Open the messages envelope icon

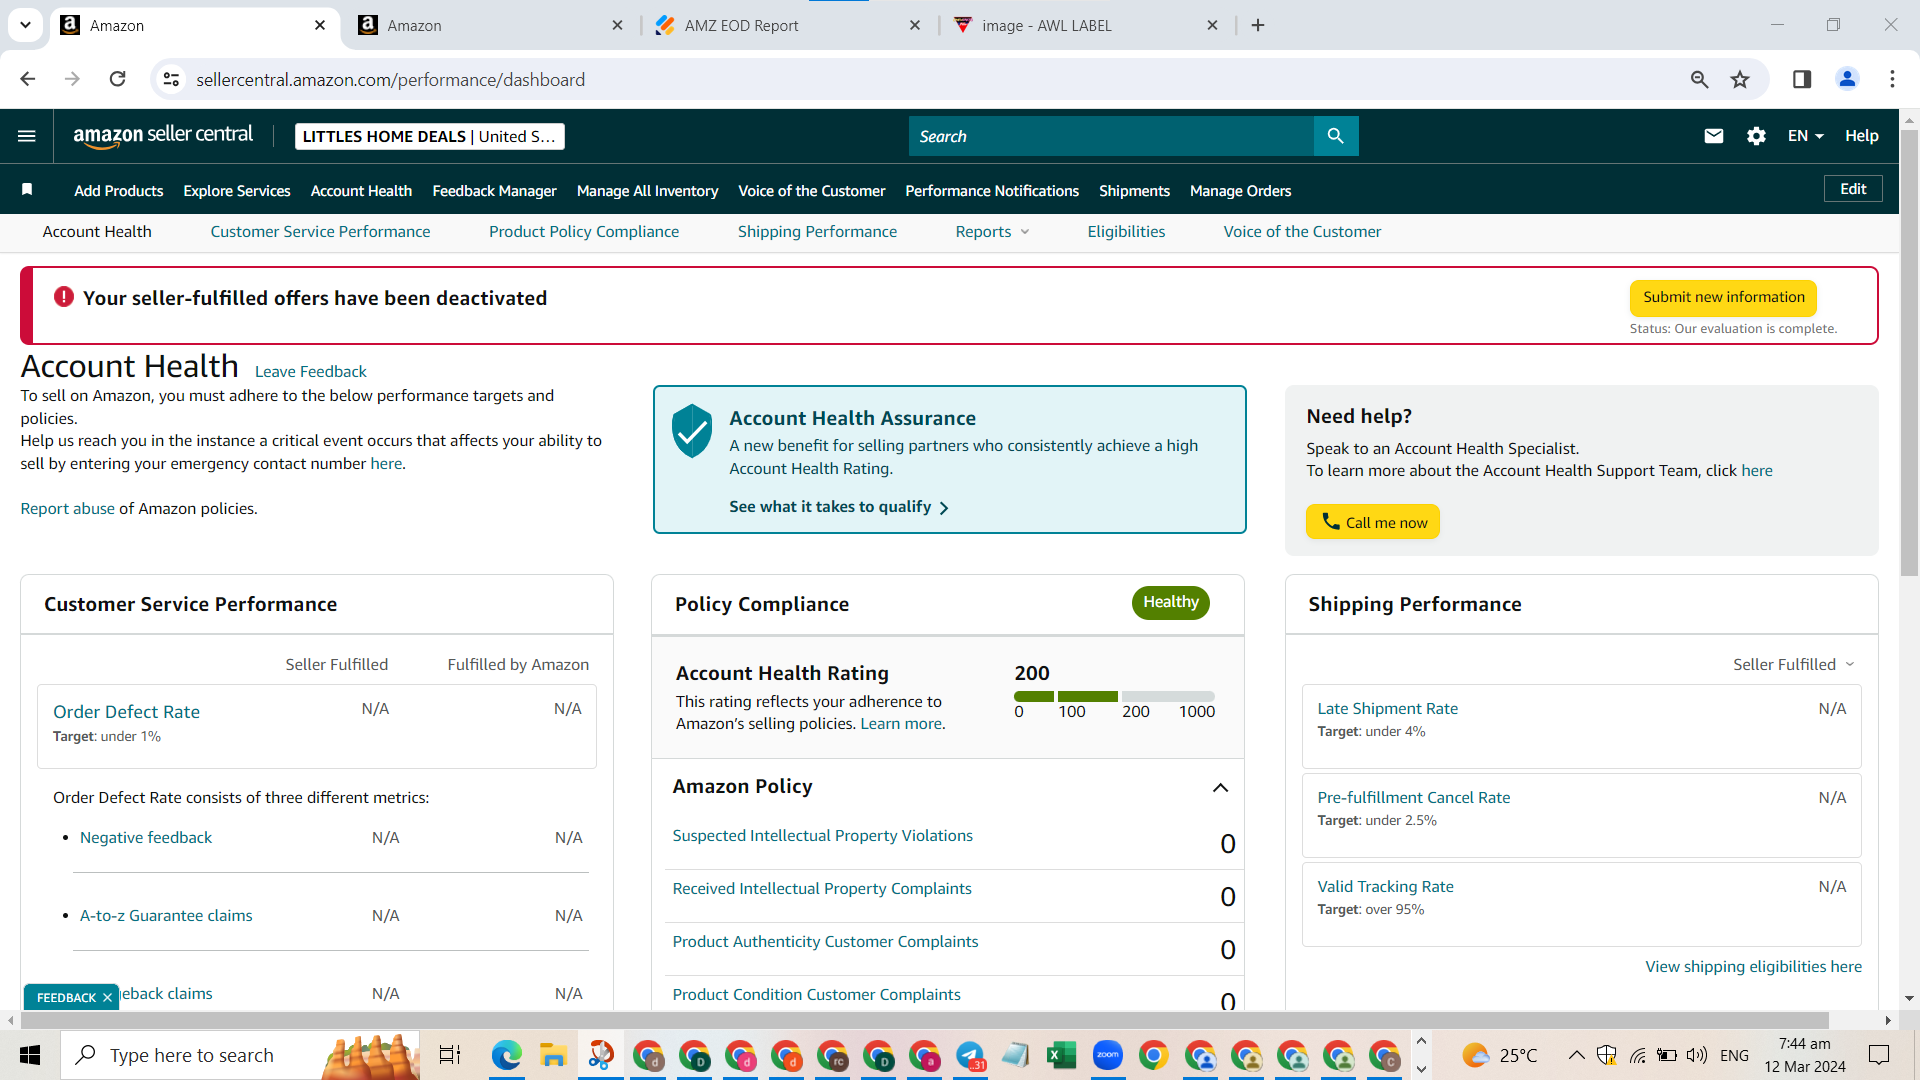coord(1713,136)
